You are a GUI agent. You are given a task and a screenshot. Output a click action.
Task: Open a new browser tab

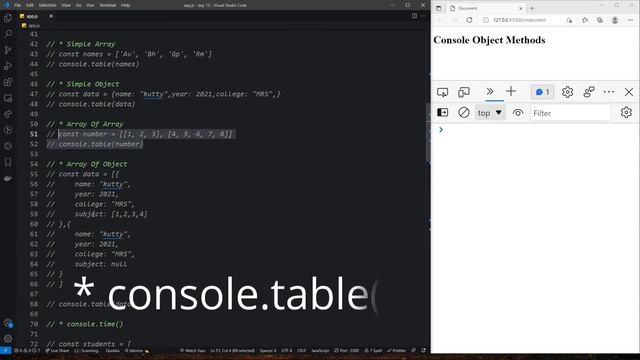pyautogui.click(x=532, y=8)
